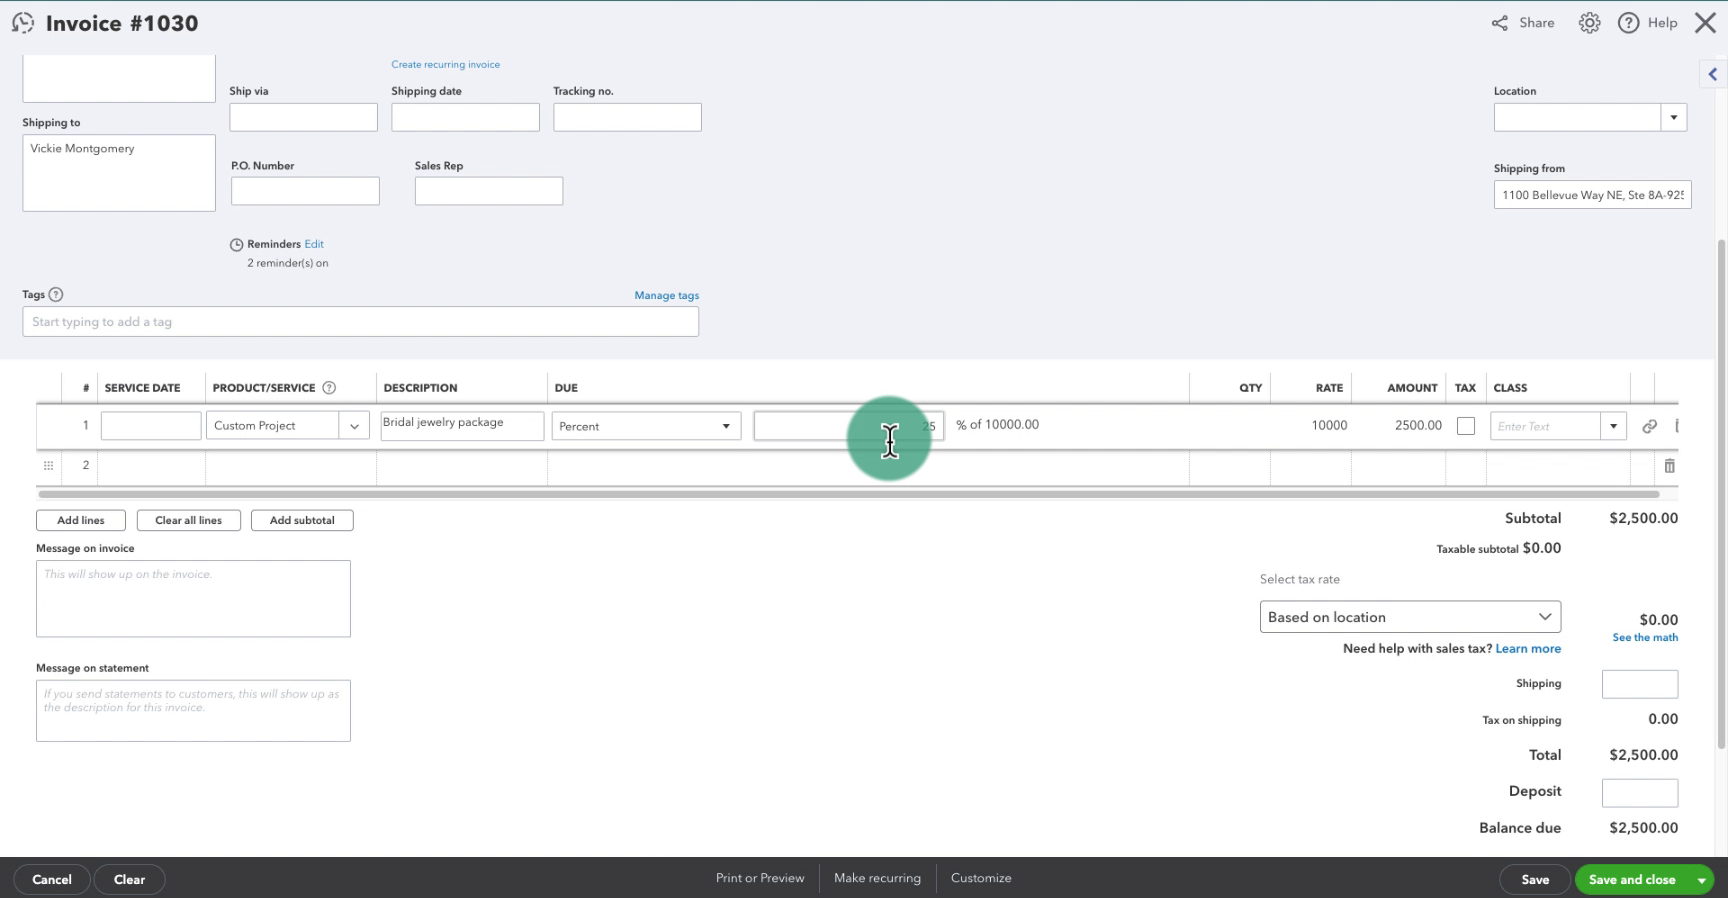This screenshot has height=898, width=1728.
Task: Expand the side panel chevron arrow
Action: coord(1712,74)
